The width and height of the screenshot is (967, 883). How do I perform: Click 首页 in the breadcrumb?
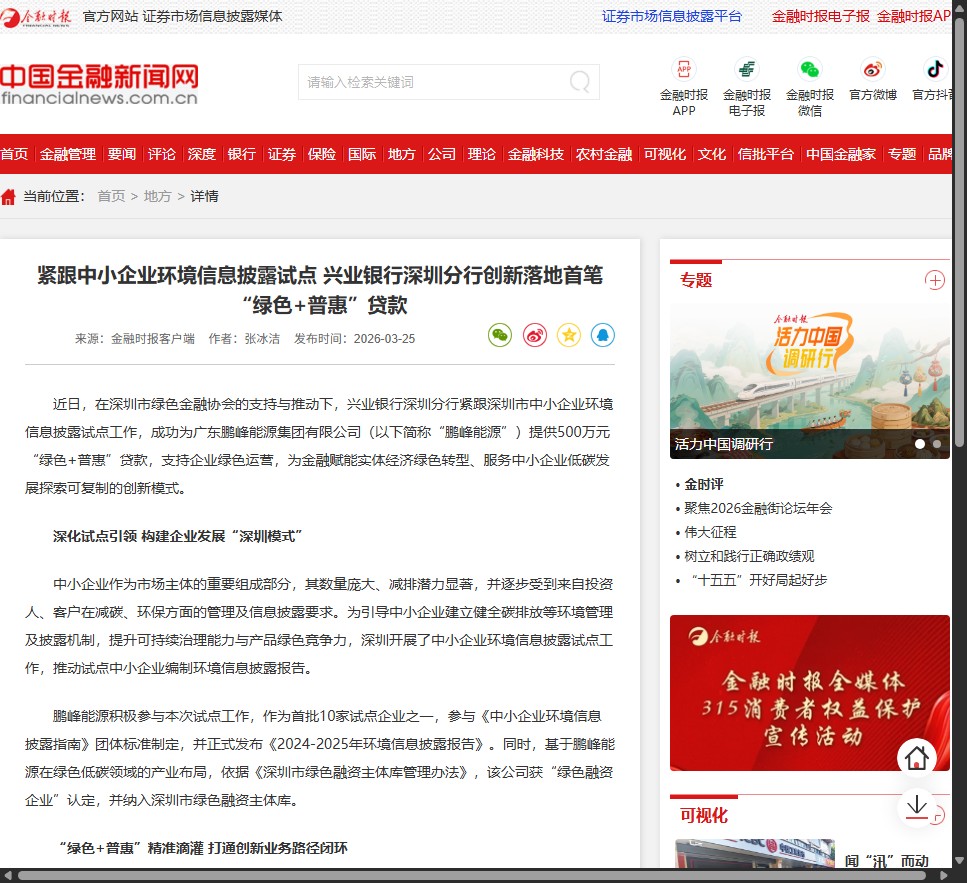tap(112, 196)
